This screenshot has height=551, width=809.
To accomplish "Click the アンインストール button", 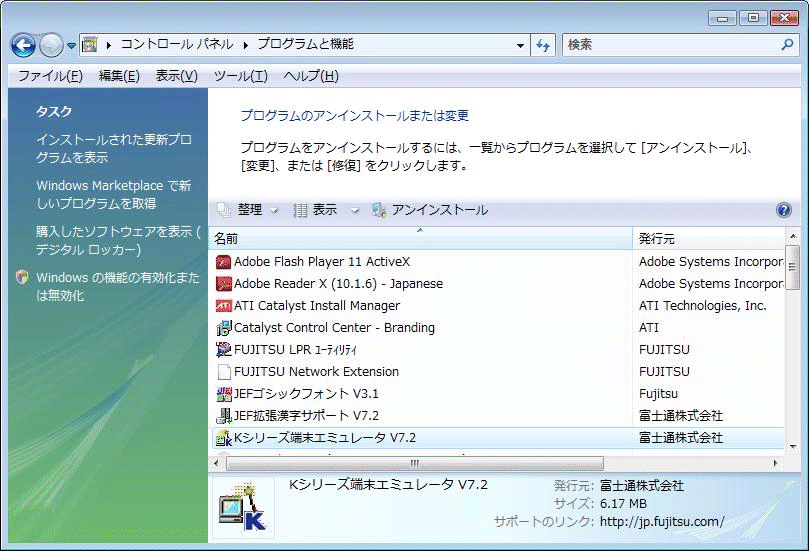I will pyautogui.click(x=431, y=210).
